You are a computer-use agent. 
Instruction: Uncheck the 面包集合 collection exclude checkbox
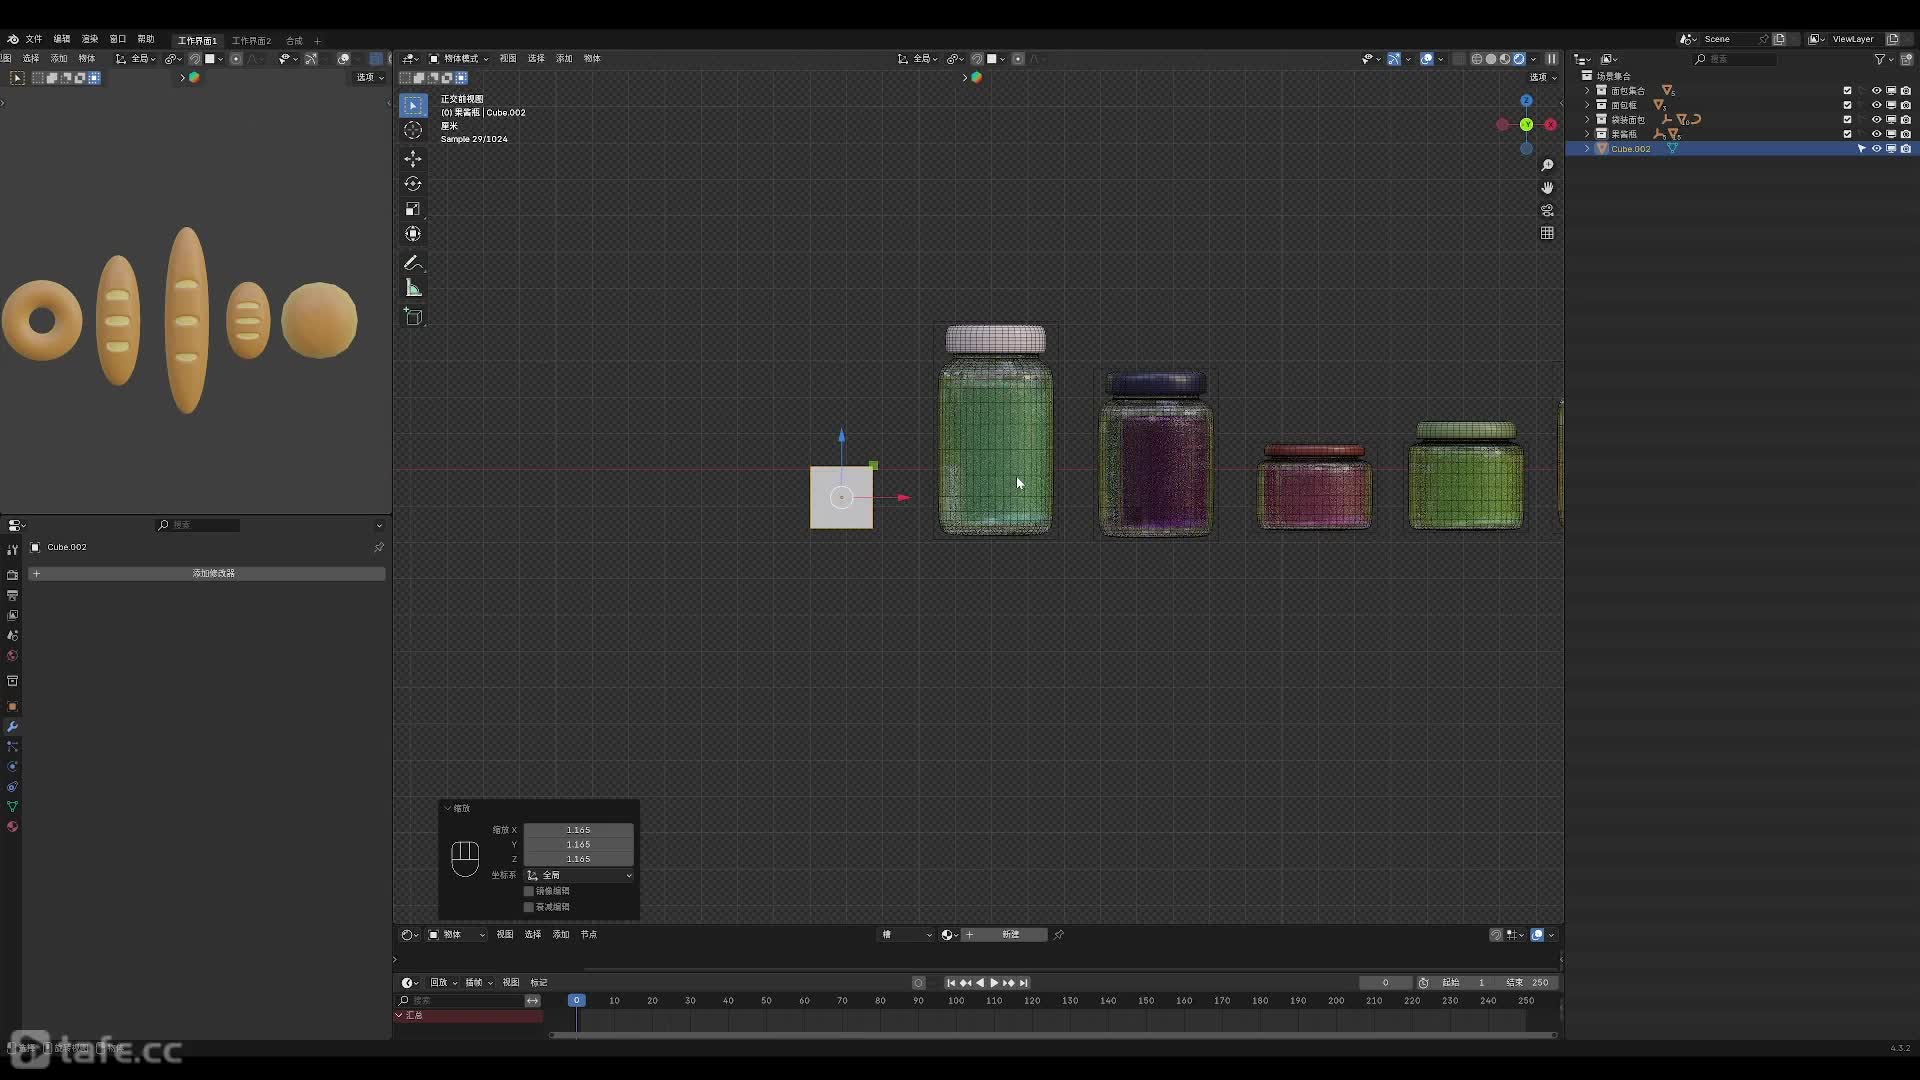pyautogui.click(x=1847, y=91)
